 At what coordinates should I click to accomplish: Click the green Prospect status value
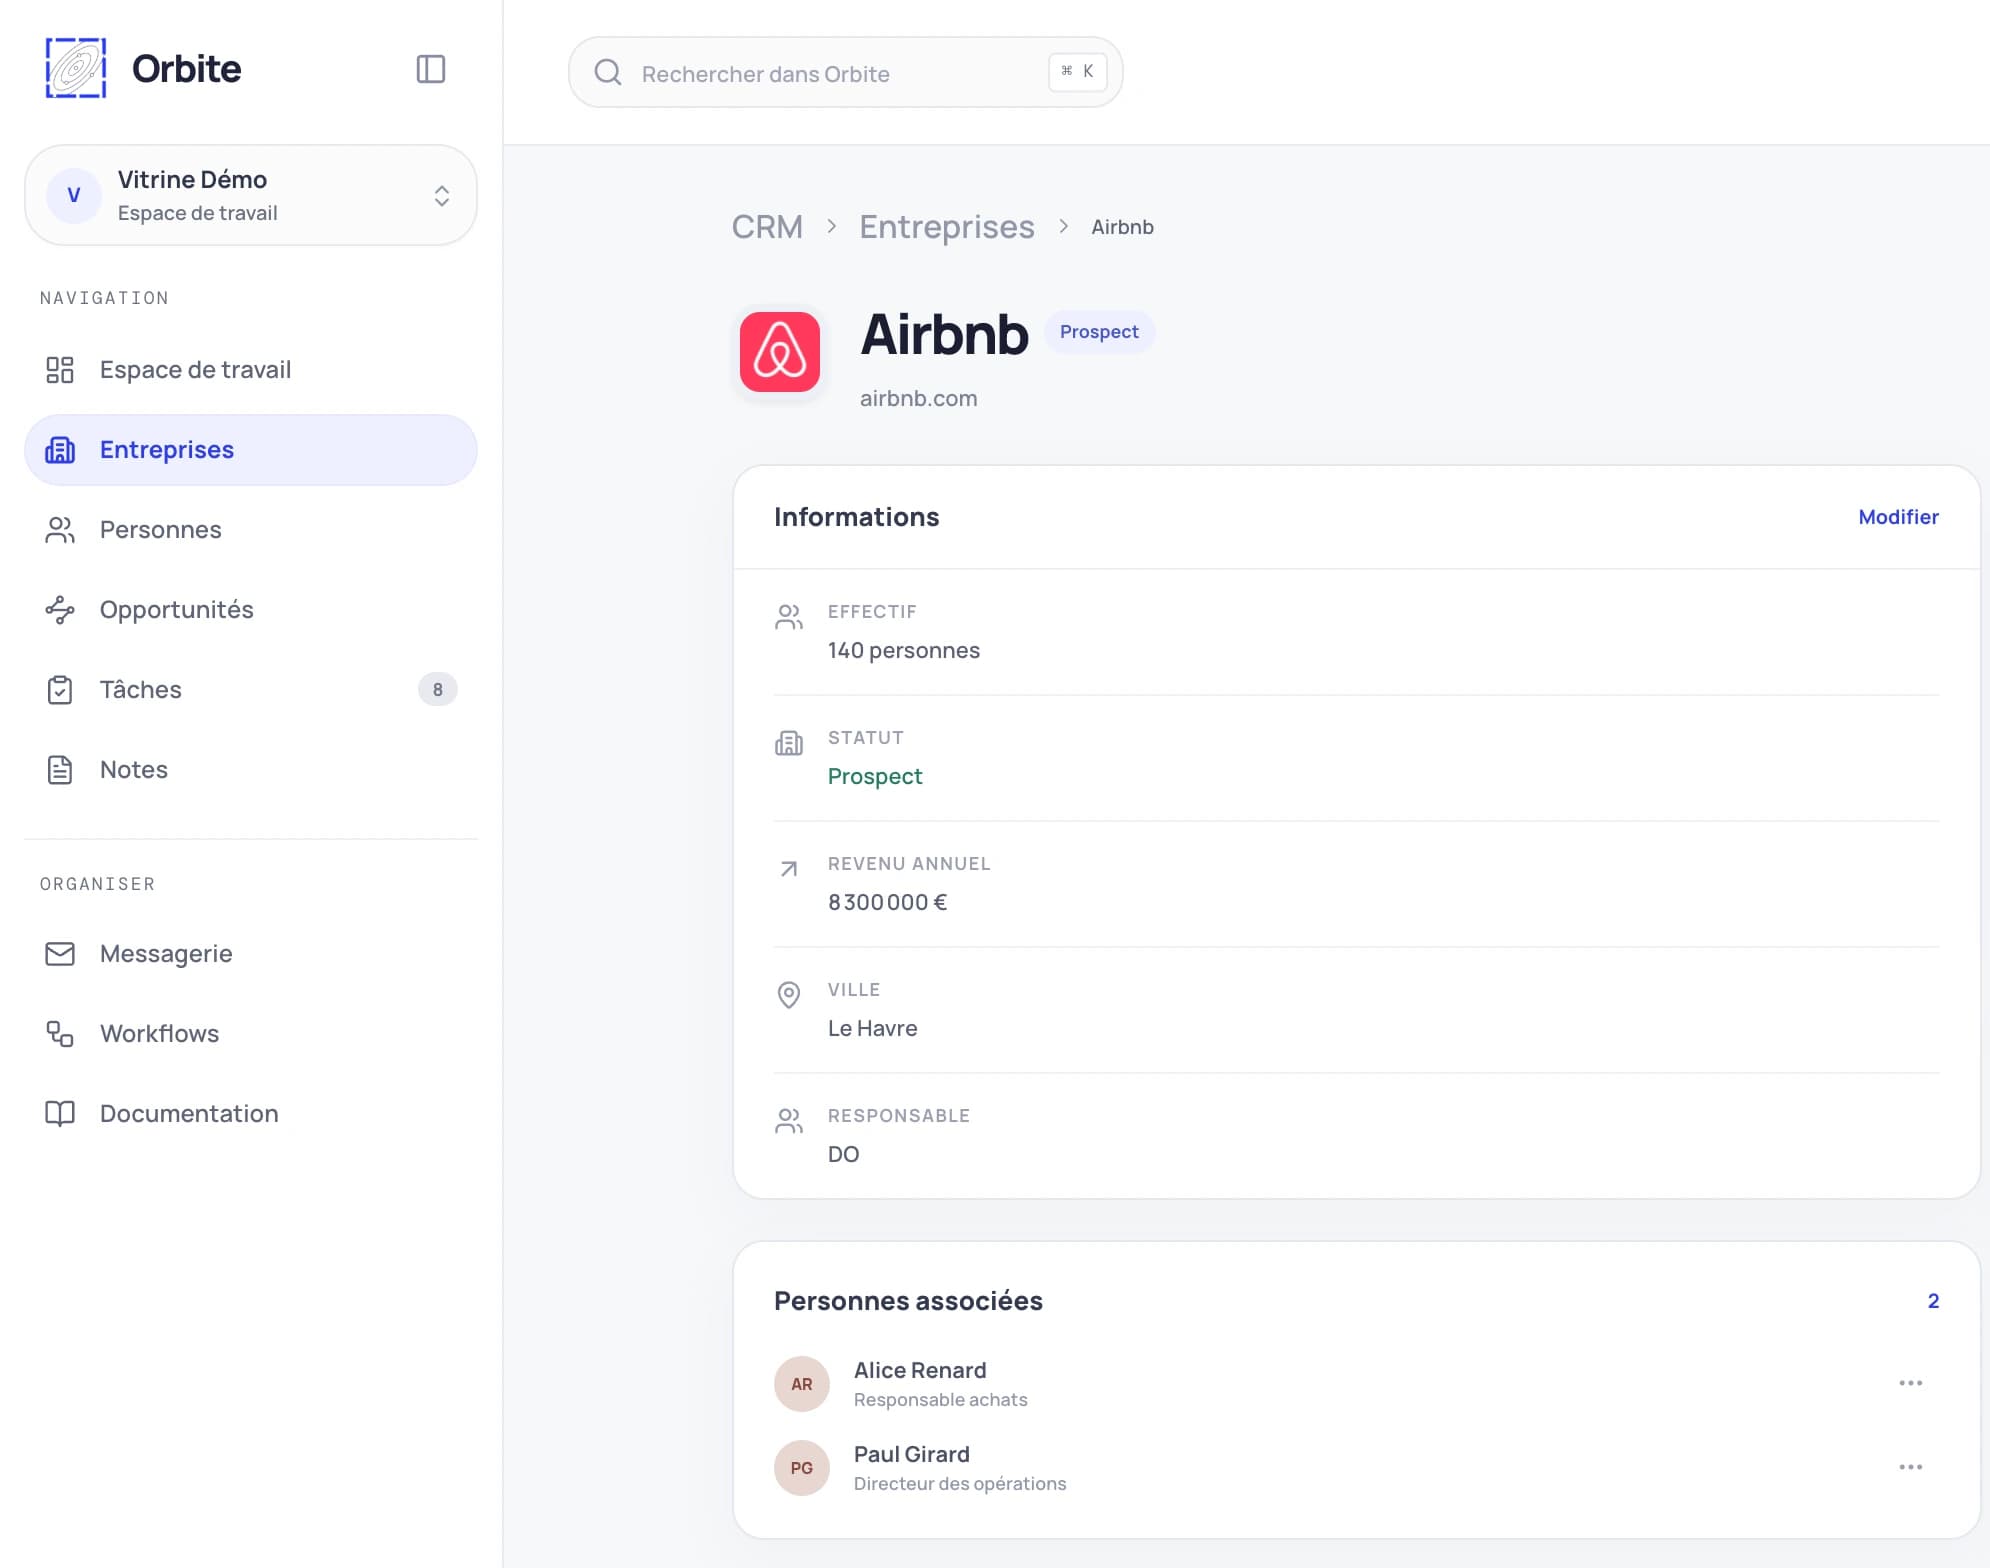click(x=875, y=776)
